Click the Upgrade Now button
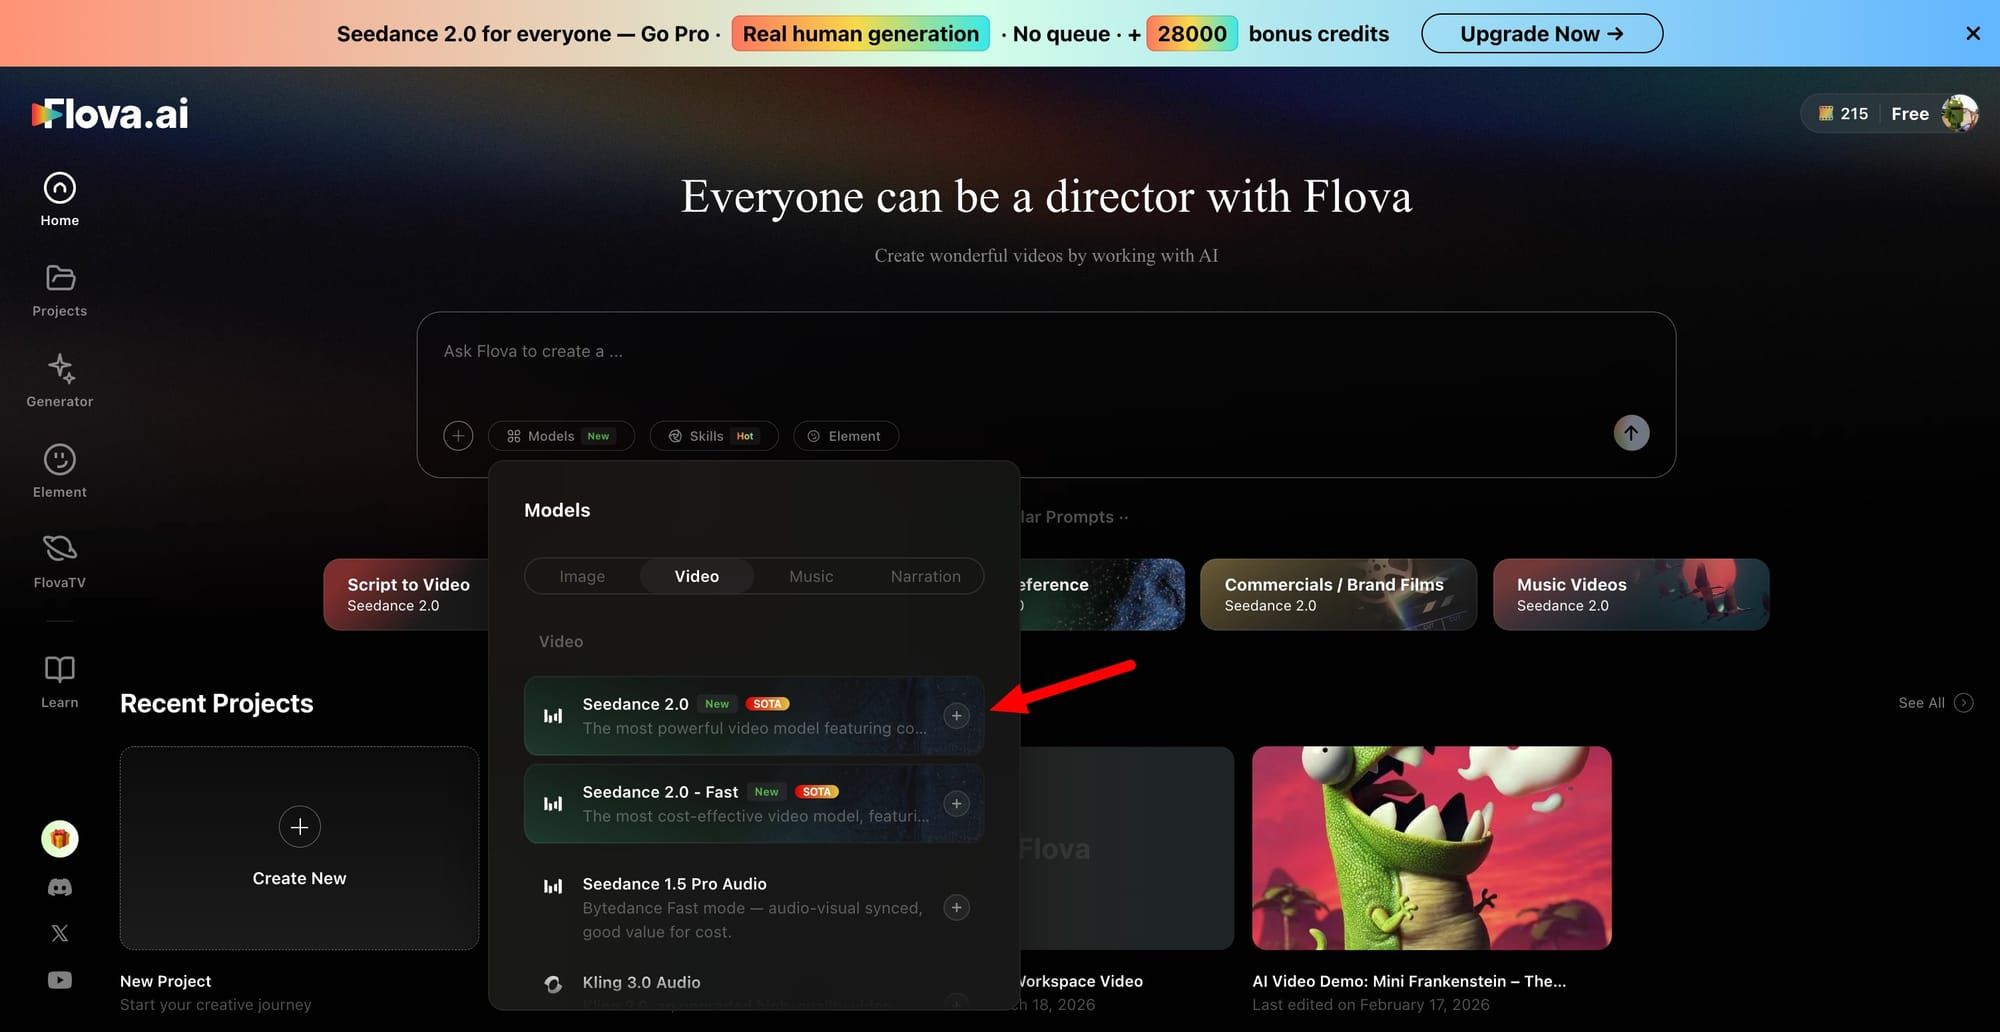The height and width of the screenshot is (1032, 2000). coord(1541,33)
